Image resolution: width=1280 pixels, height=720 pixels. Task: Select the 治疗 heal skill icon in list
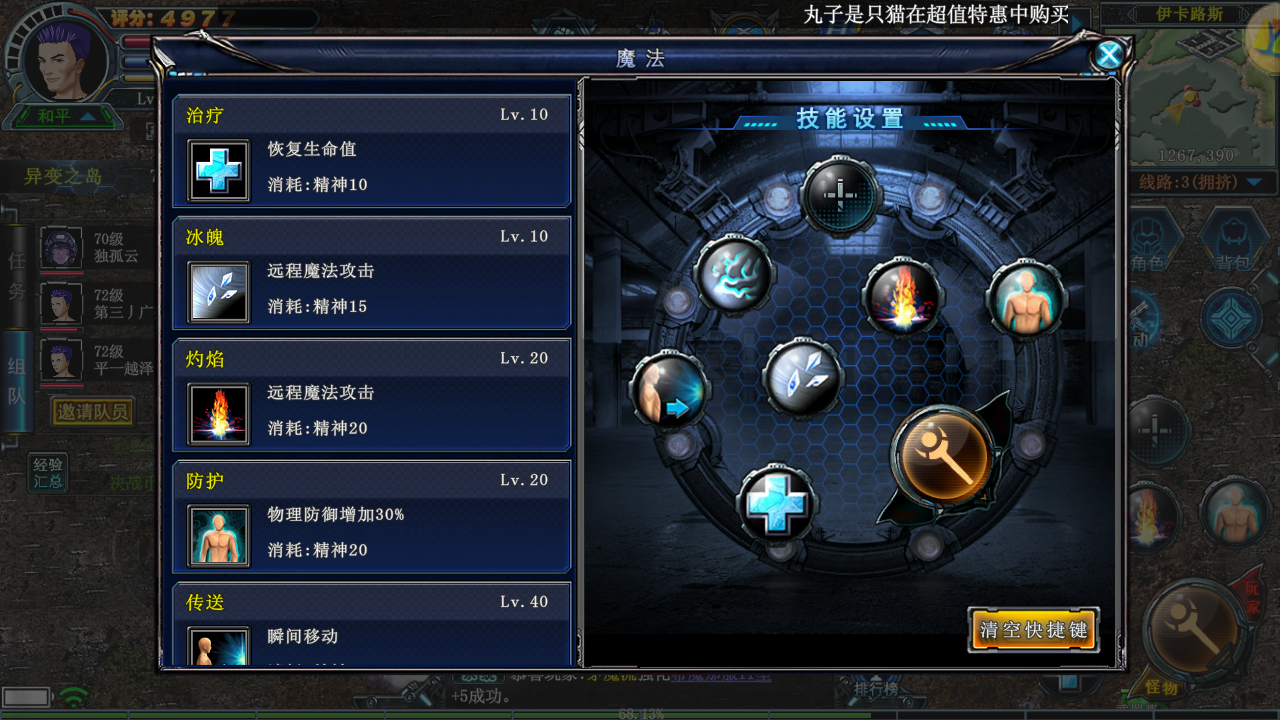218,170
